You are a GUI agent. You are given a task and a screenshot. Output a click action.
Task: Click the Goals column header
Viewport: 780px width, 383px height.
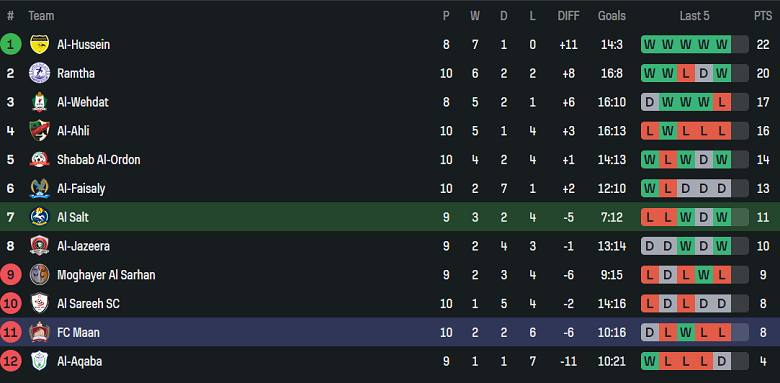click(x=611, y=16)
